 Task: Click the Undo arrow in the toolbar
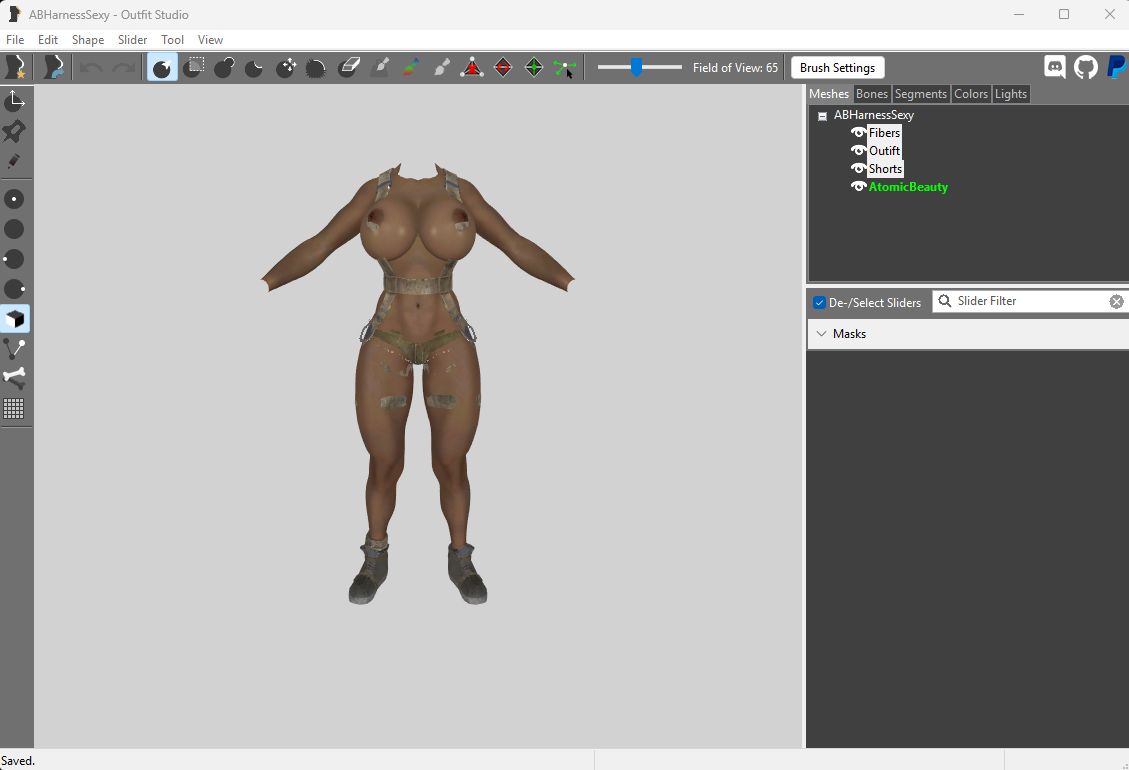91,68
